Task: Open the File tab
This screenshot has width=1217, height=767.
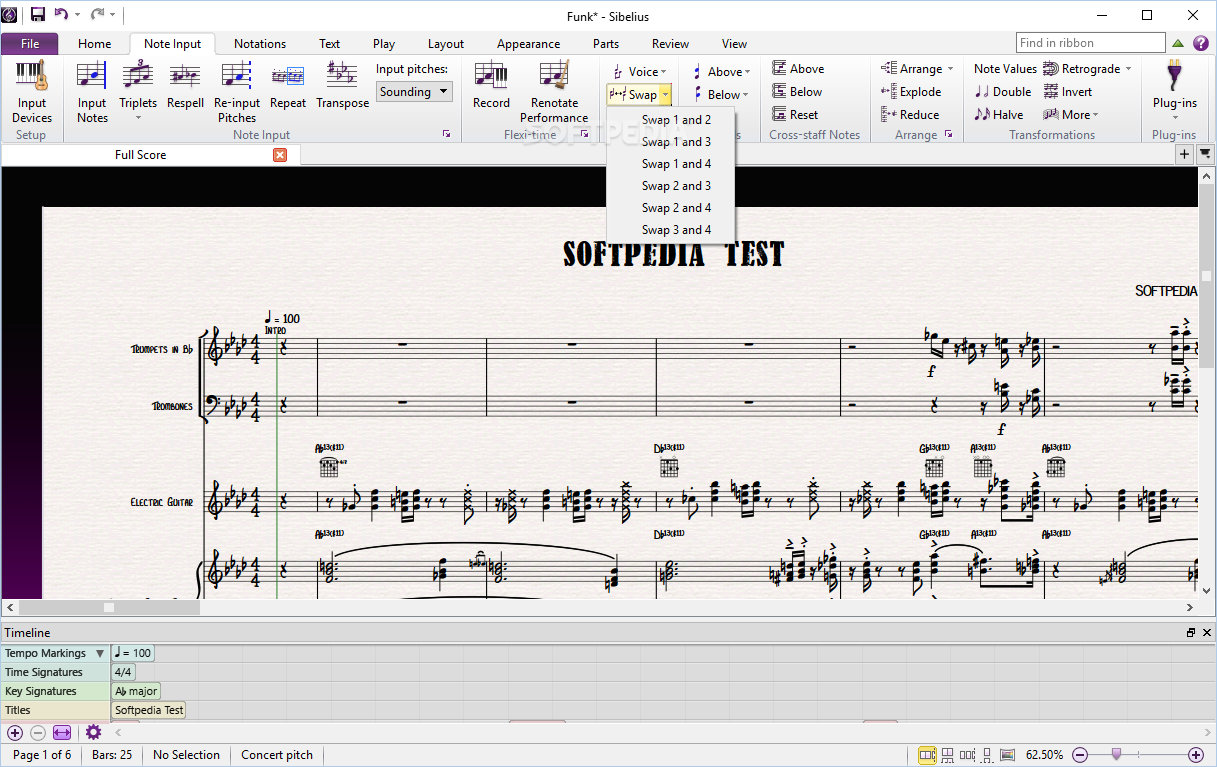Action: pyautogui.click(x=30, y=44)
